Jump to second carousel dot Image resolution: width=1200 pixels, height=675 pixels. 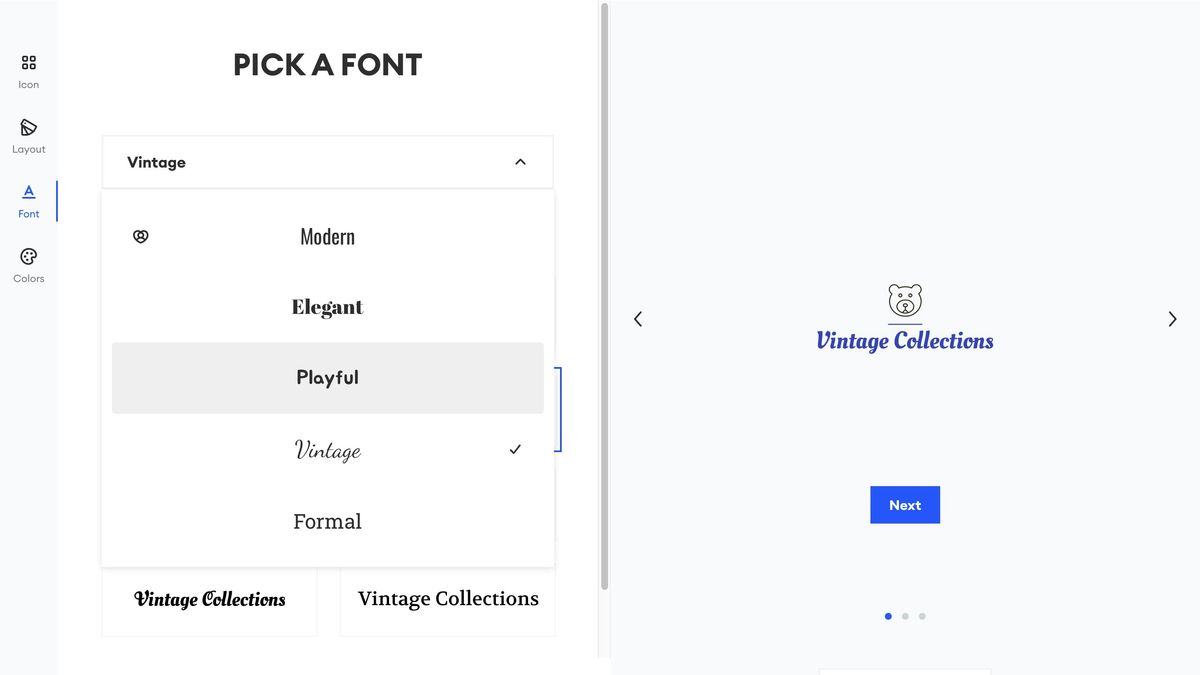tap(905, 616)
